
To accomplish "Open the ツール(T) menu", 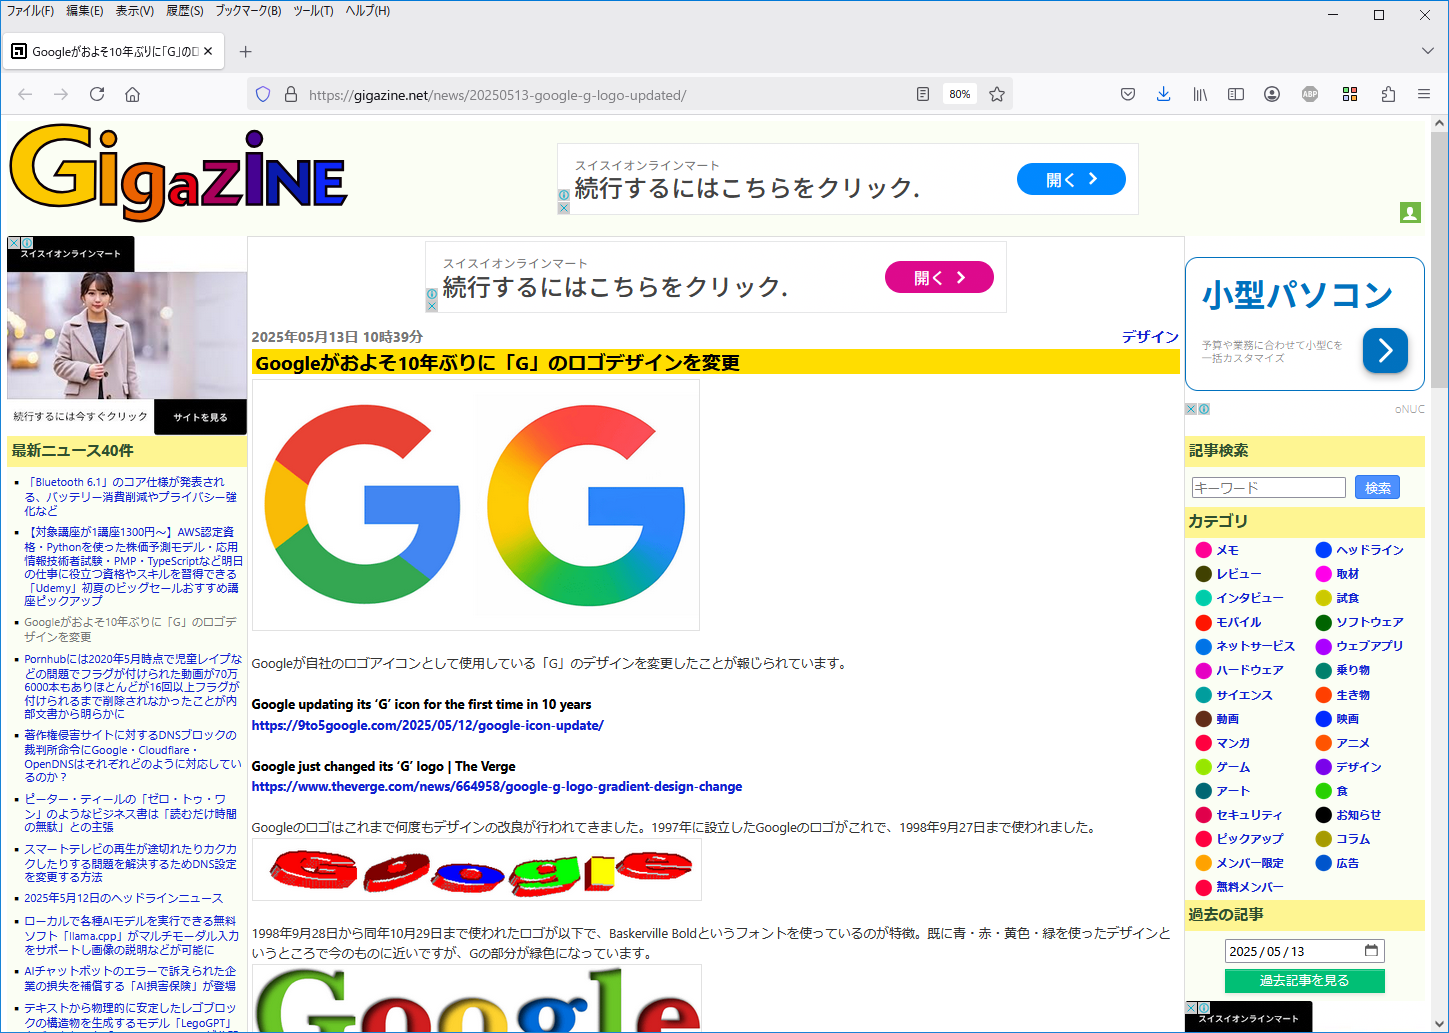I will [x=314, y=11].
